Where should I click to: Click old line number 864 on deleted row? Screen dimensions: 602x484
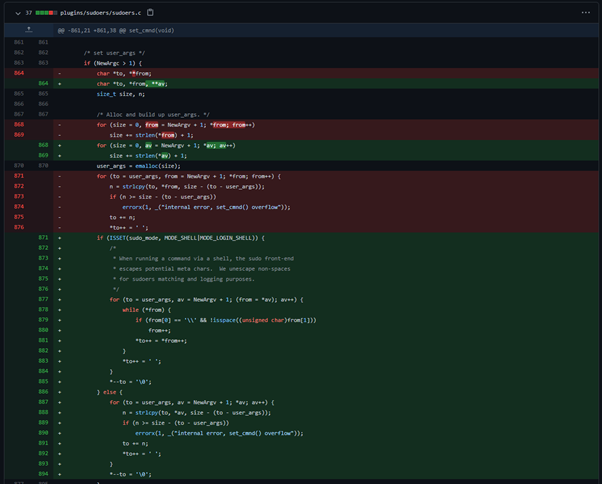pos(19,73)
